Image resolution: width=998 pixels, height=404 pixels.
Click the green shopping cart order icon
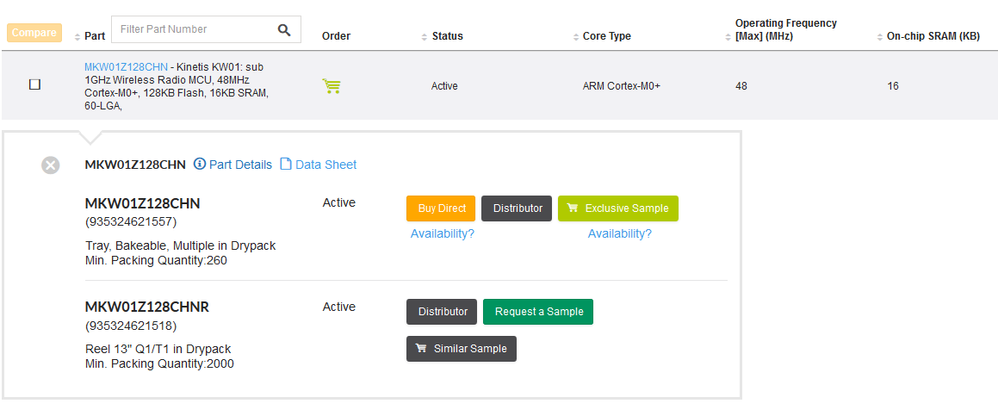click(332, 87)
